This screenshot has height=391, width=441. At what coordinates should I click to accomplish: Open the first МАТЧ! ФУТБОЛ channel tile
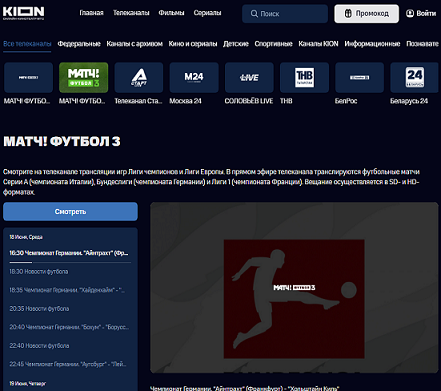tap(28, 77)
